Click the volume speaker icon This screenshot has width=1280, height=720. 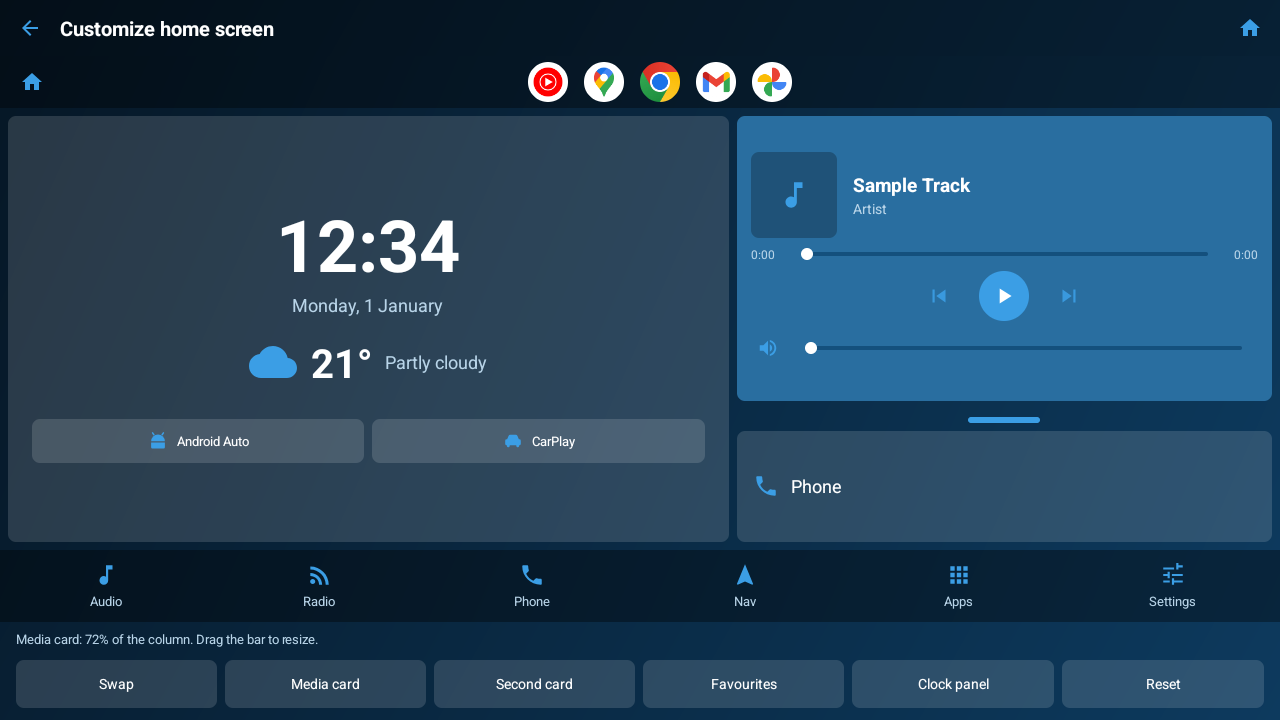(768, 348)
